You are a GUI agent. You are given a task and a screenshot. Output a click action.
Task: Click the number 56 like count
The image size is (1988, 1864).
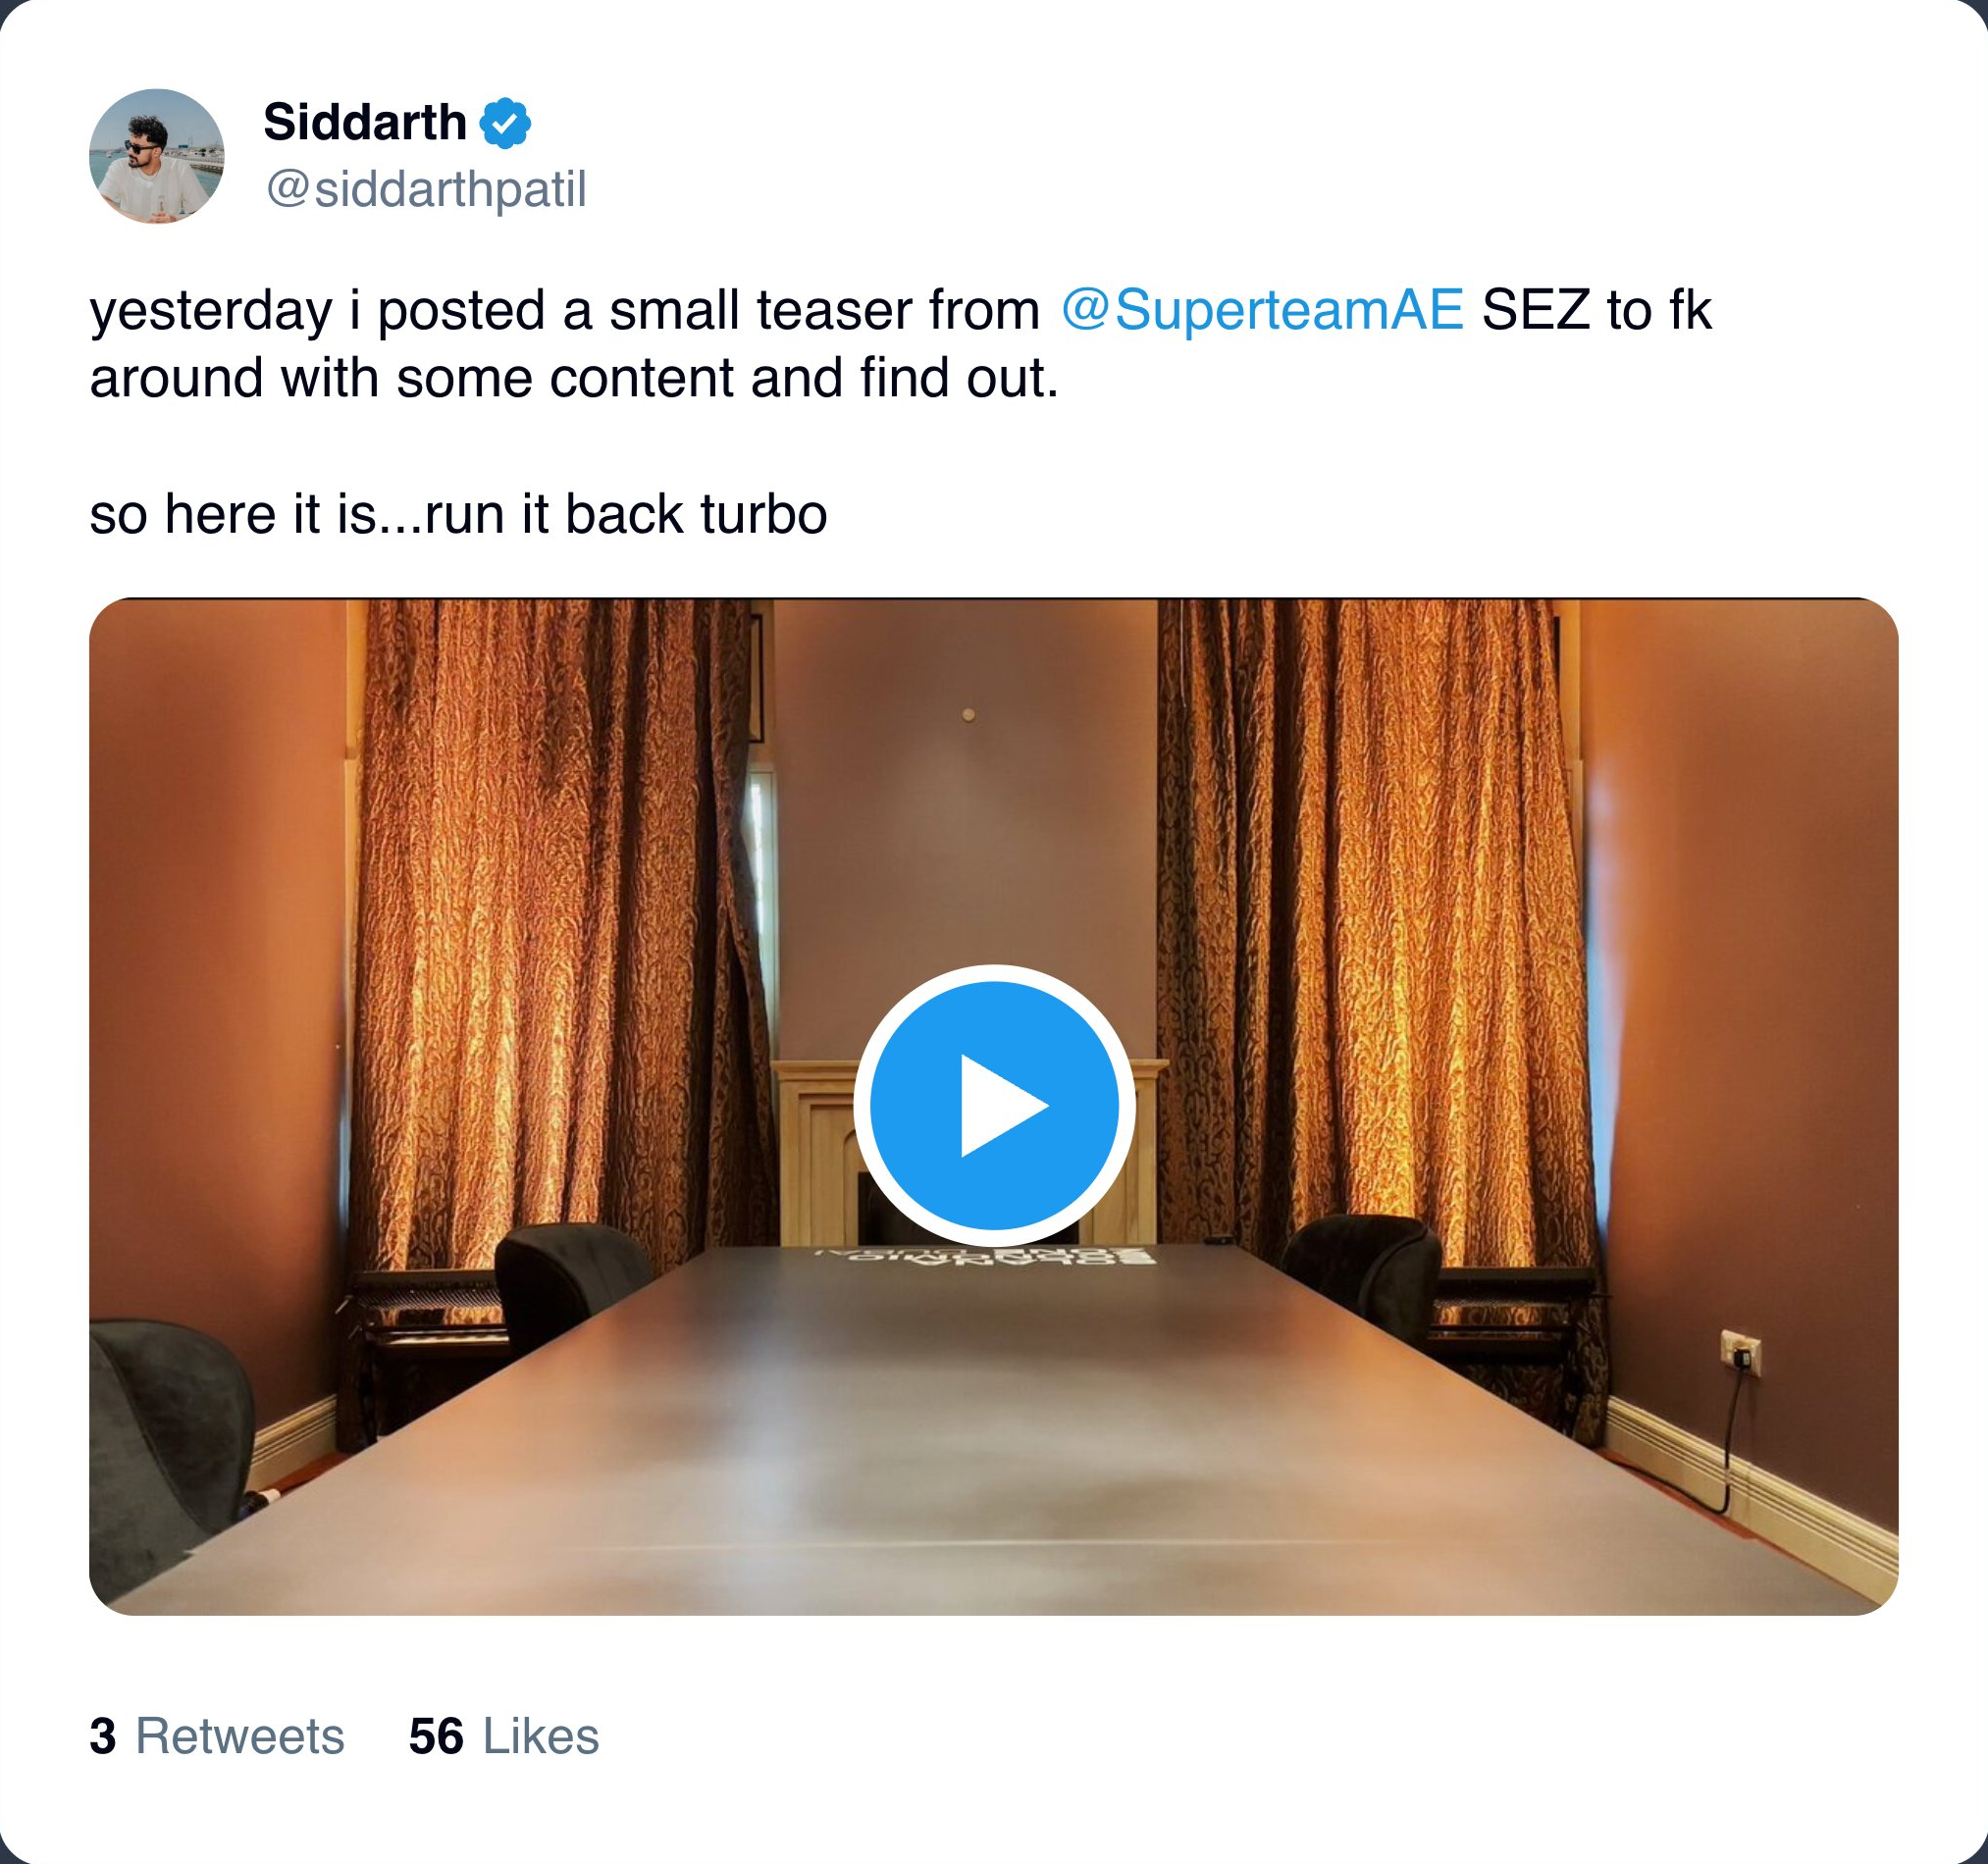436,1736
